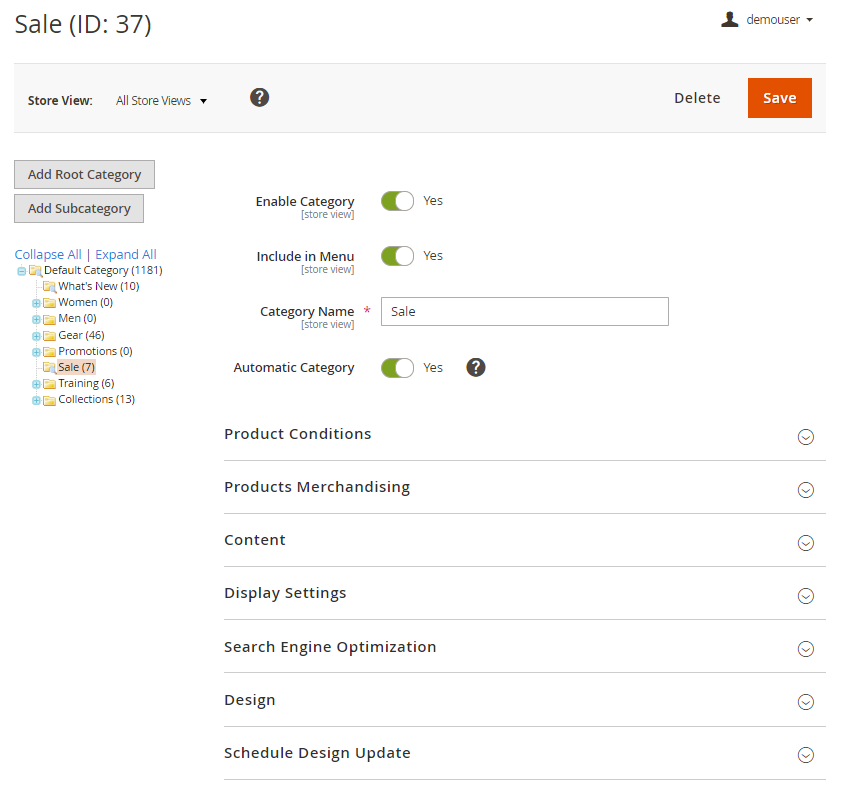Click the Collections folder icon in tree
849x795 pixels.
point(49,400)
